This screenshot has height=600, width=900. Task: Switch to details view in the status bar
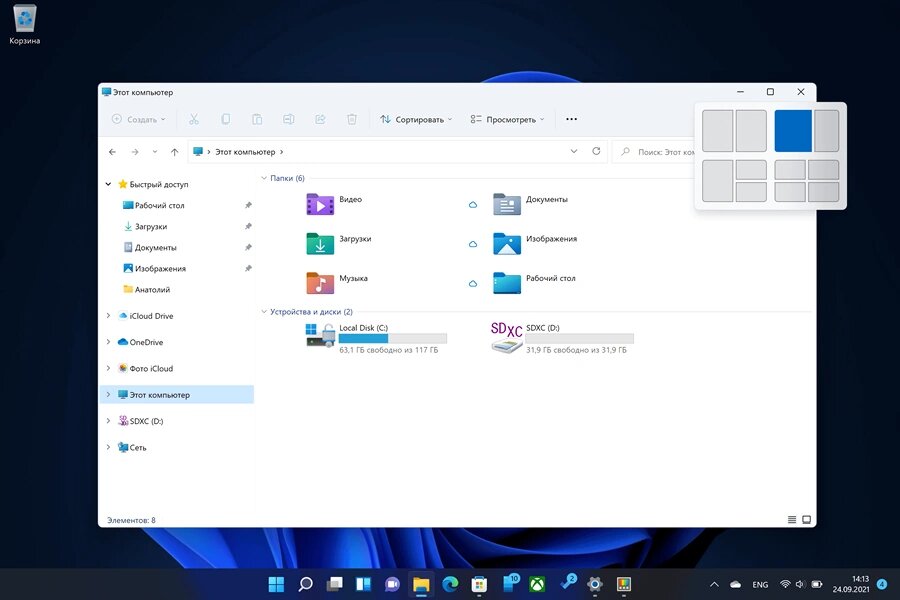pos(792,519)
